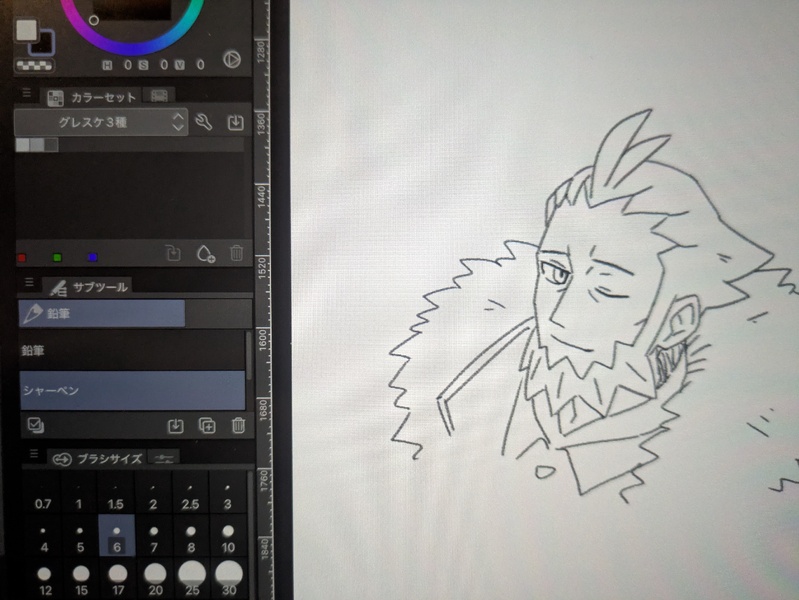The width and height of the screenshot is (799, 600).
Task: Click the replace color icon in color set
Action: (173, 253)
